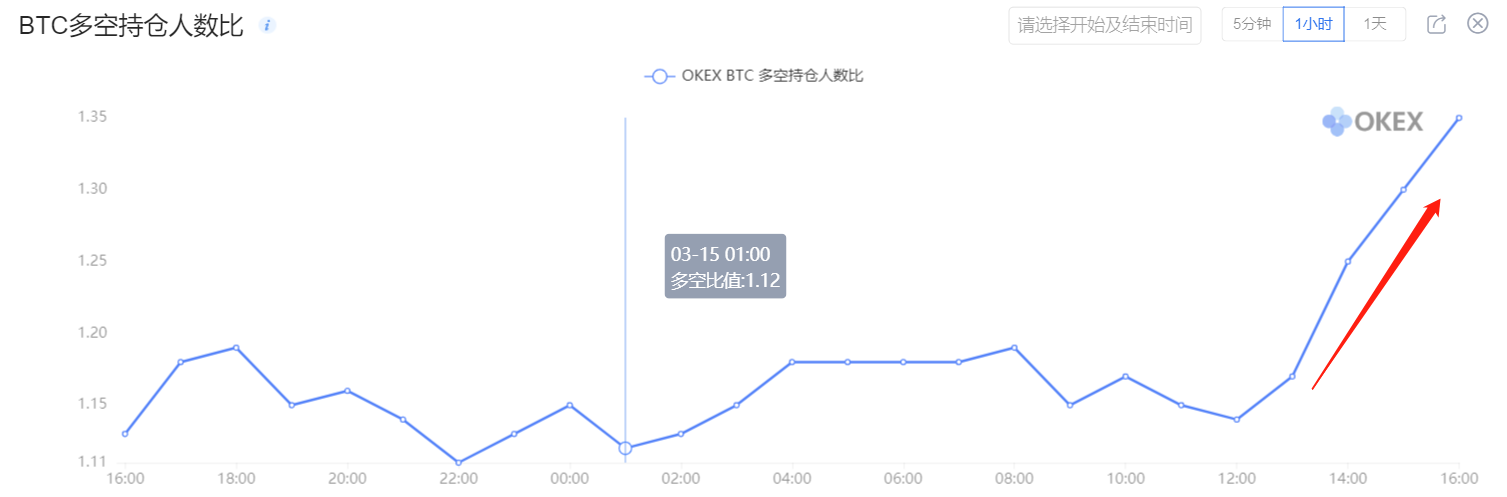
Task: Select the 1小时 interval
Action: tap(1313, 25)
